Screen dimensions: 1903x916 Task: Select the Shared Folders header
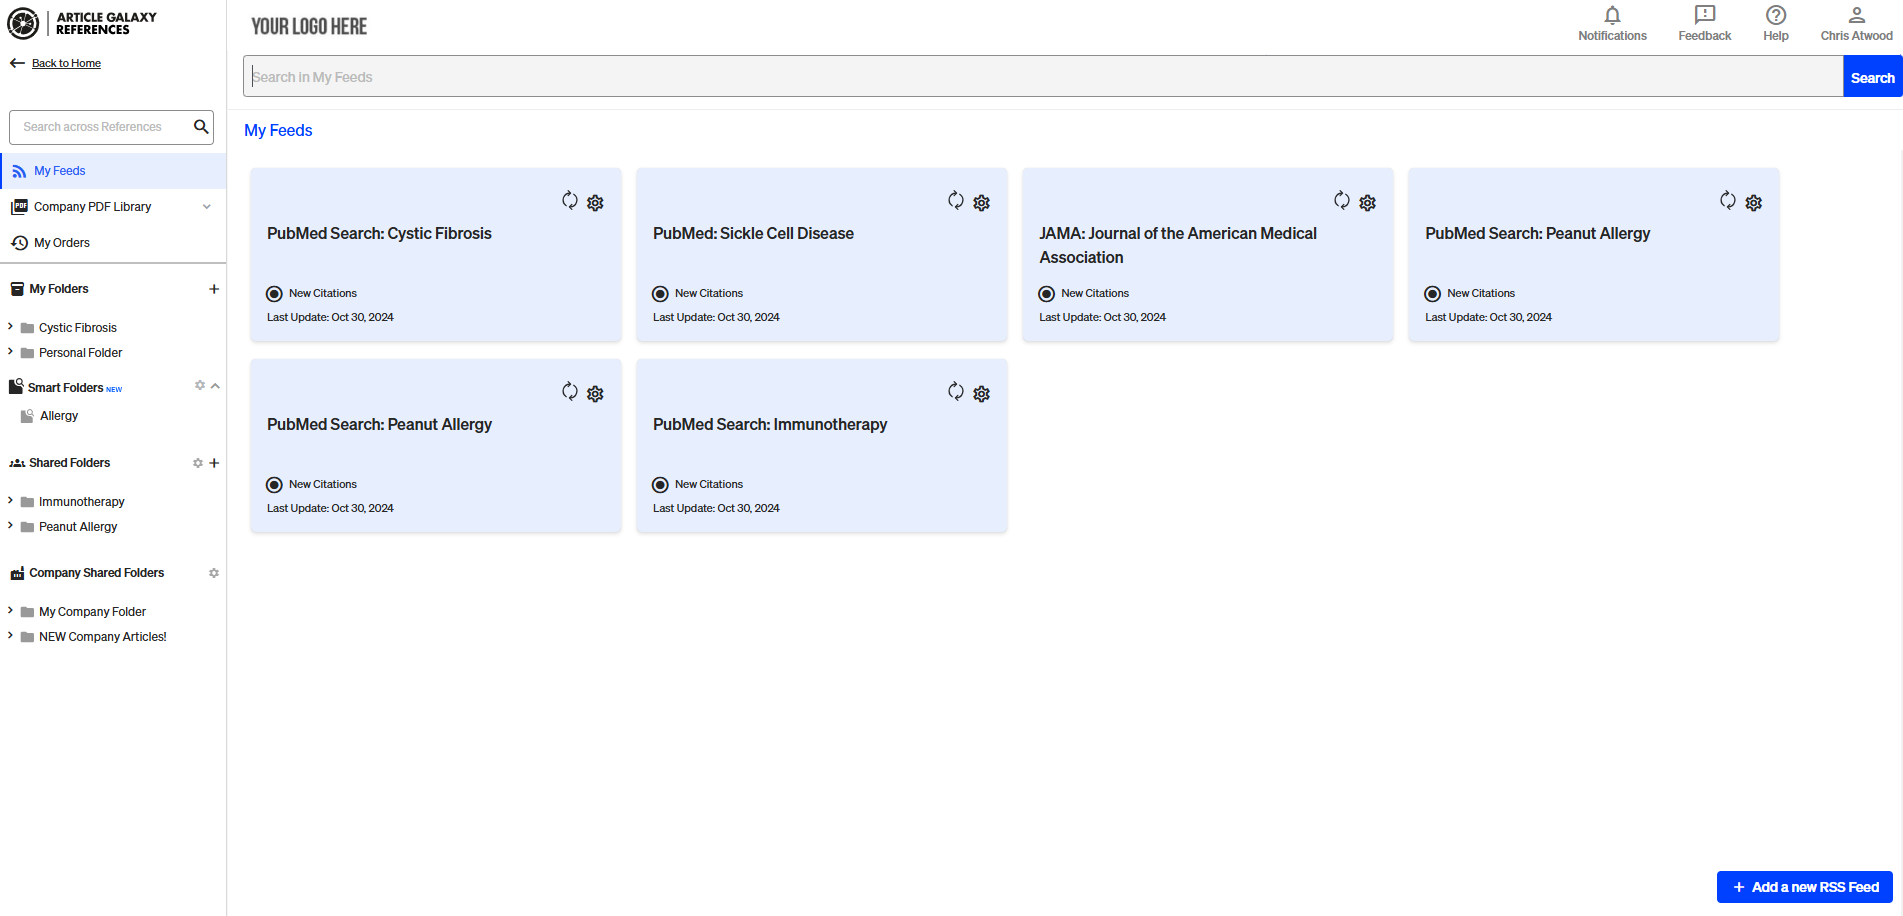(69, 463)
